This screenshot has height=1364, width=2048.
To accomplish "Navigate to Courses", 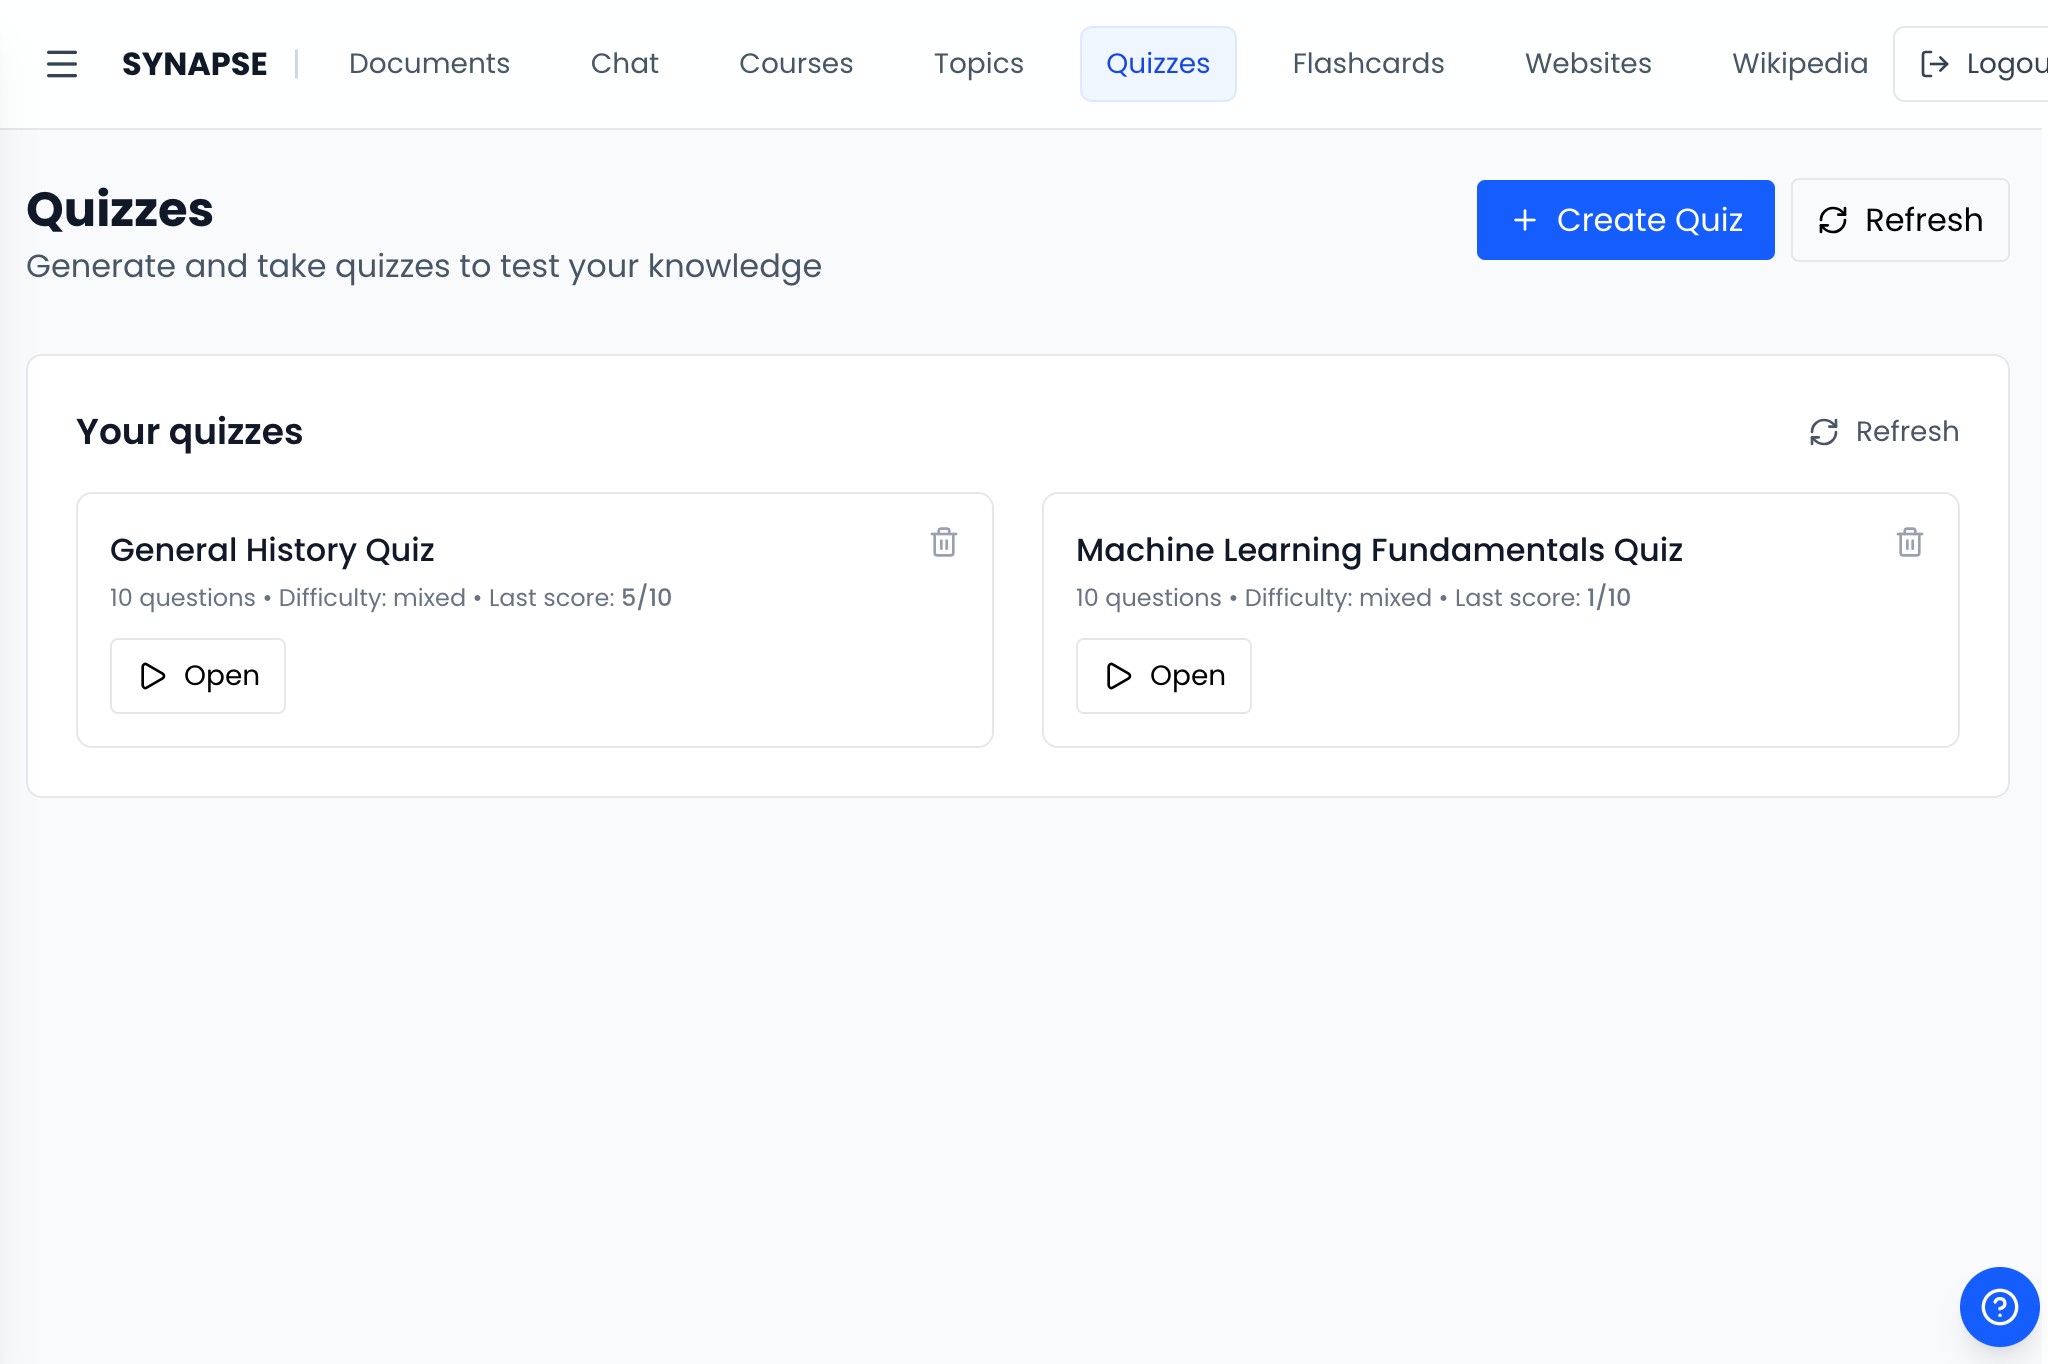I will point(796,64).
